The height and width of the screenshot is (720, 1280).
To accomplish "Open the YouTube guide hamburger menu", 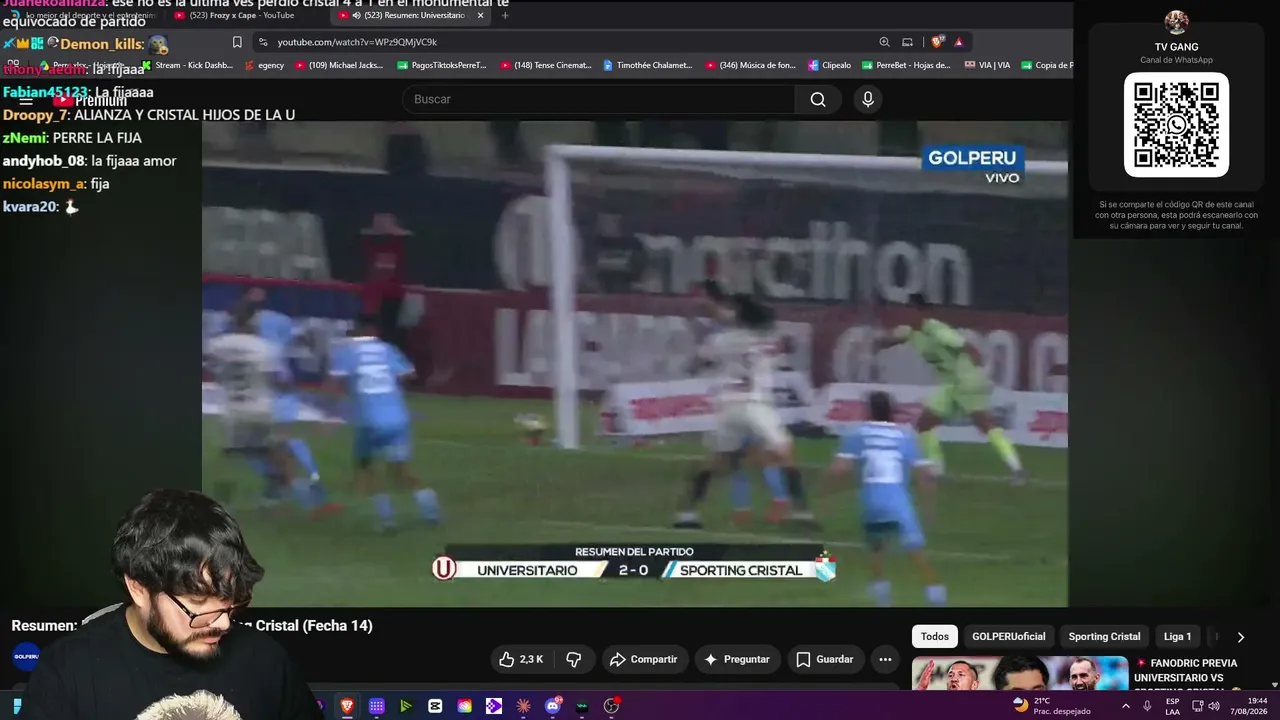I will pyautogui.click(x=27, y=100).
